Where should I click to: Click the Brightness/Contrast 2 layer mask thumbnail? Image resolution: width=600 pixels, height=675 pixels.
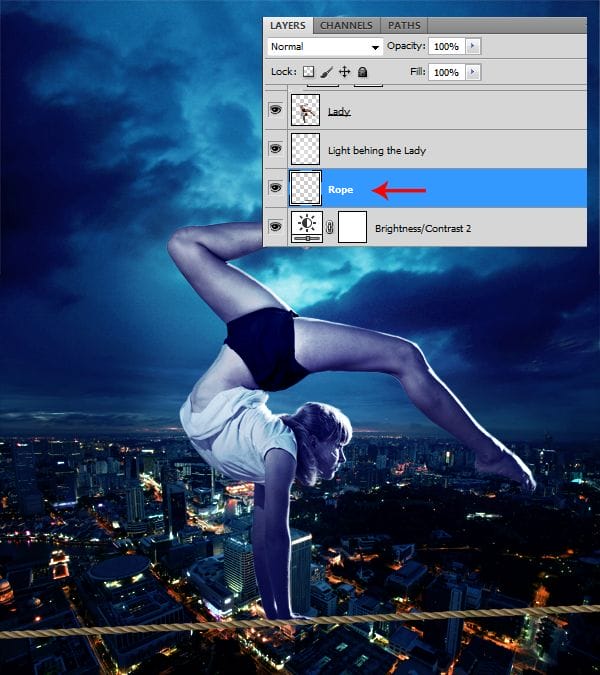(353, 227)
